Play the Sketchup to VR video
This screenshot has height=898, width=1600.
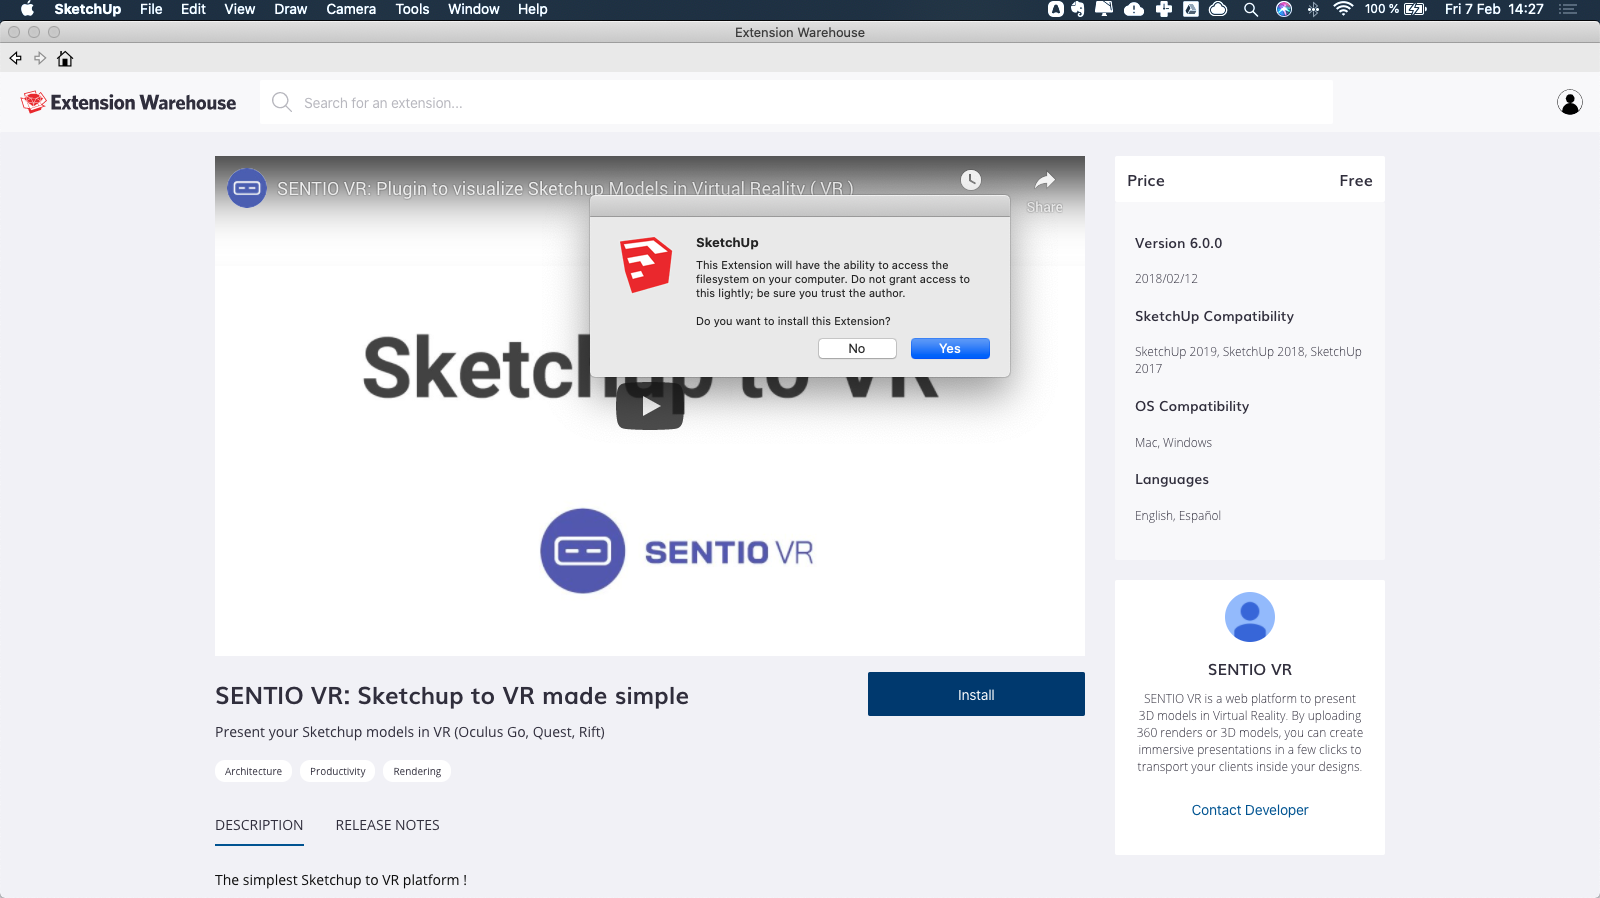point(650,407)
